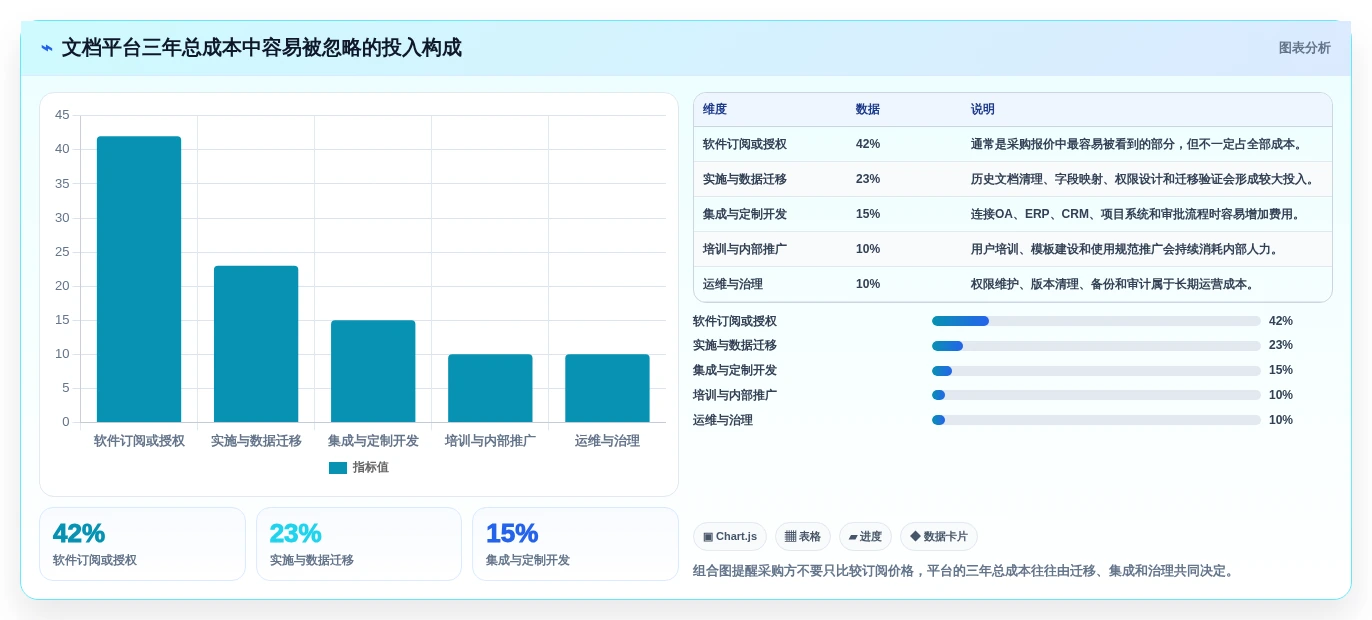
Task: Click the 图表分析 label in header
Action: click(x=1304, y=48)
